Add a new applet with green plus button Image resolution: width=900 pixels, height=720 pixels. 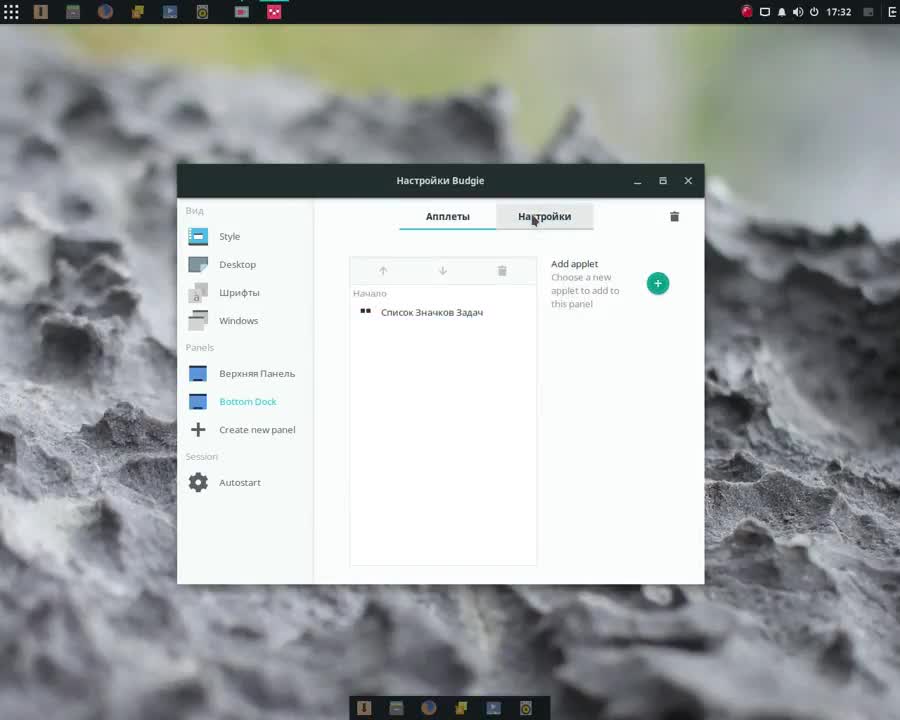[658, 283]
